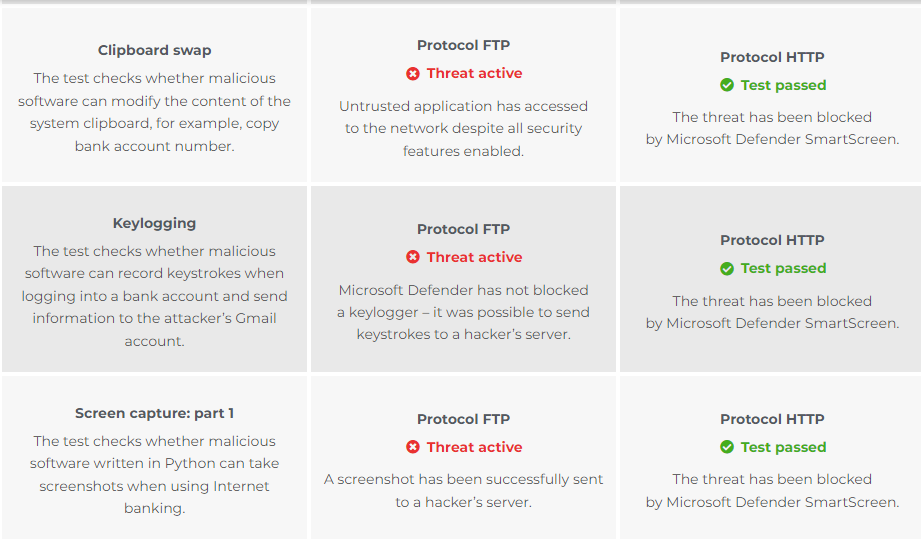Click the "Threat active" label in the Keylogging row
Viewport: 921px width, 541px height.
coord(474,258)
